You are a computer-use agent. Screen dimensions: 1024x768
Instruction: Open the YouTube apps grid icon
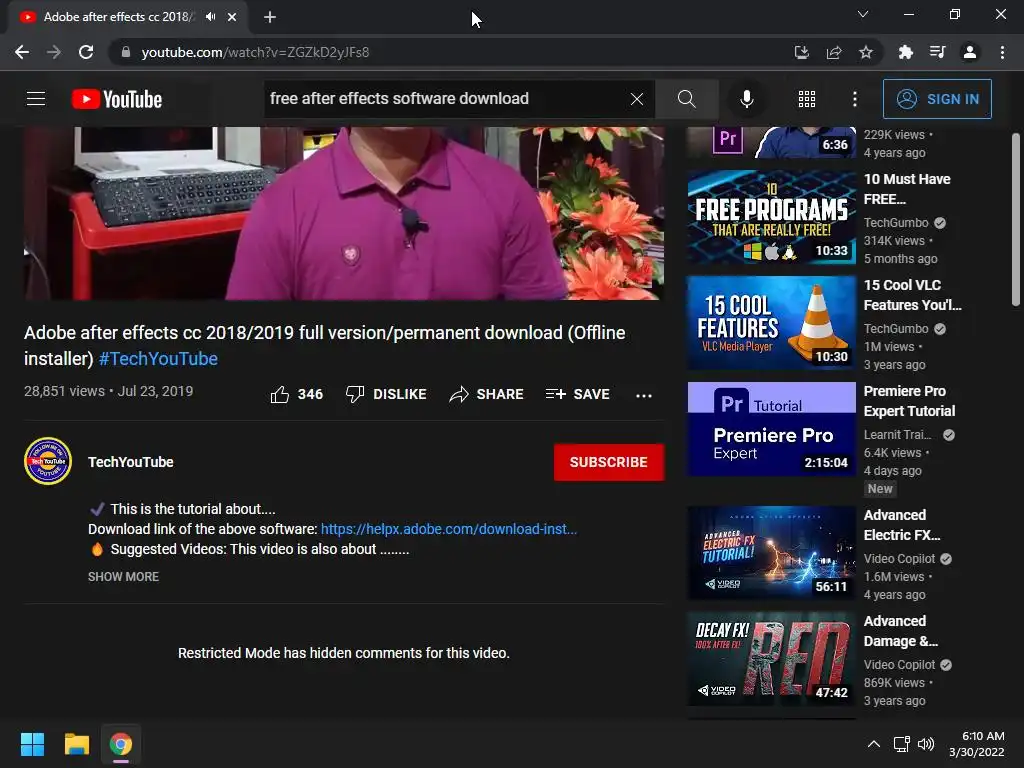(x=807, y=99)
